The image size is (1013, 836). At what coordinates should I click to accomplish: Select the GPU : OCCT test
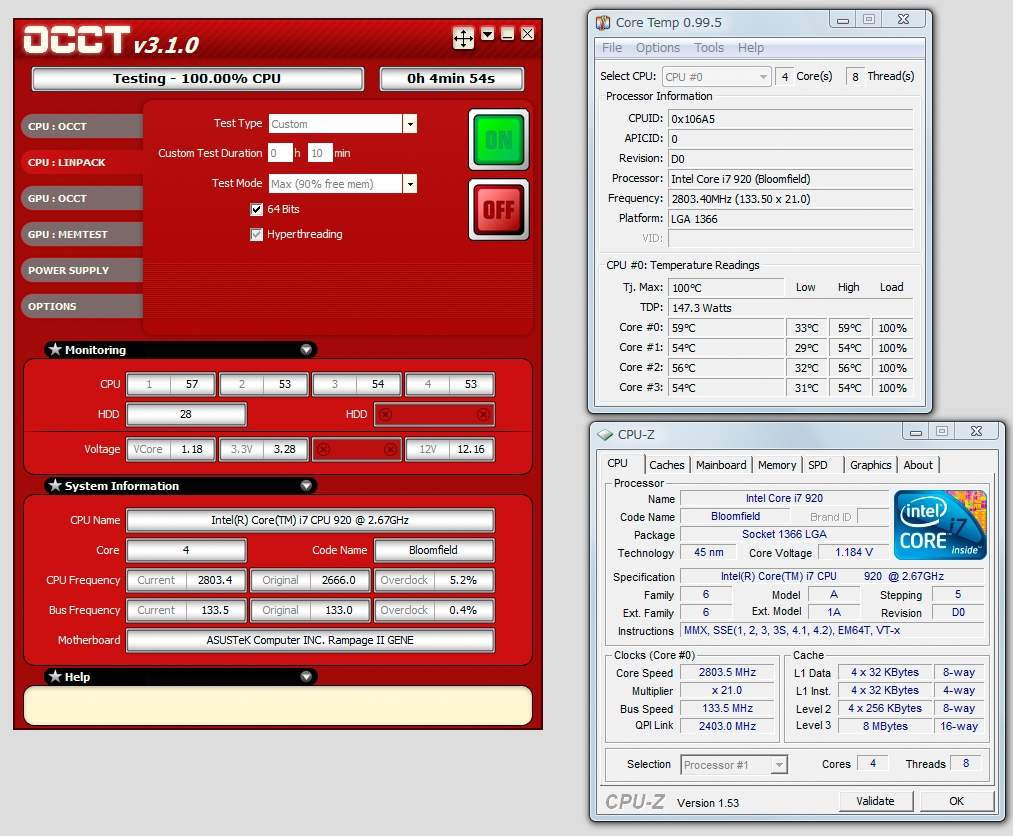pos(81,198)
